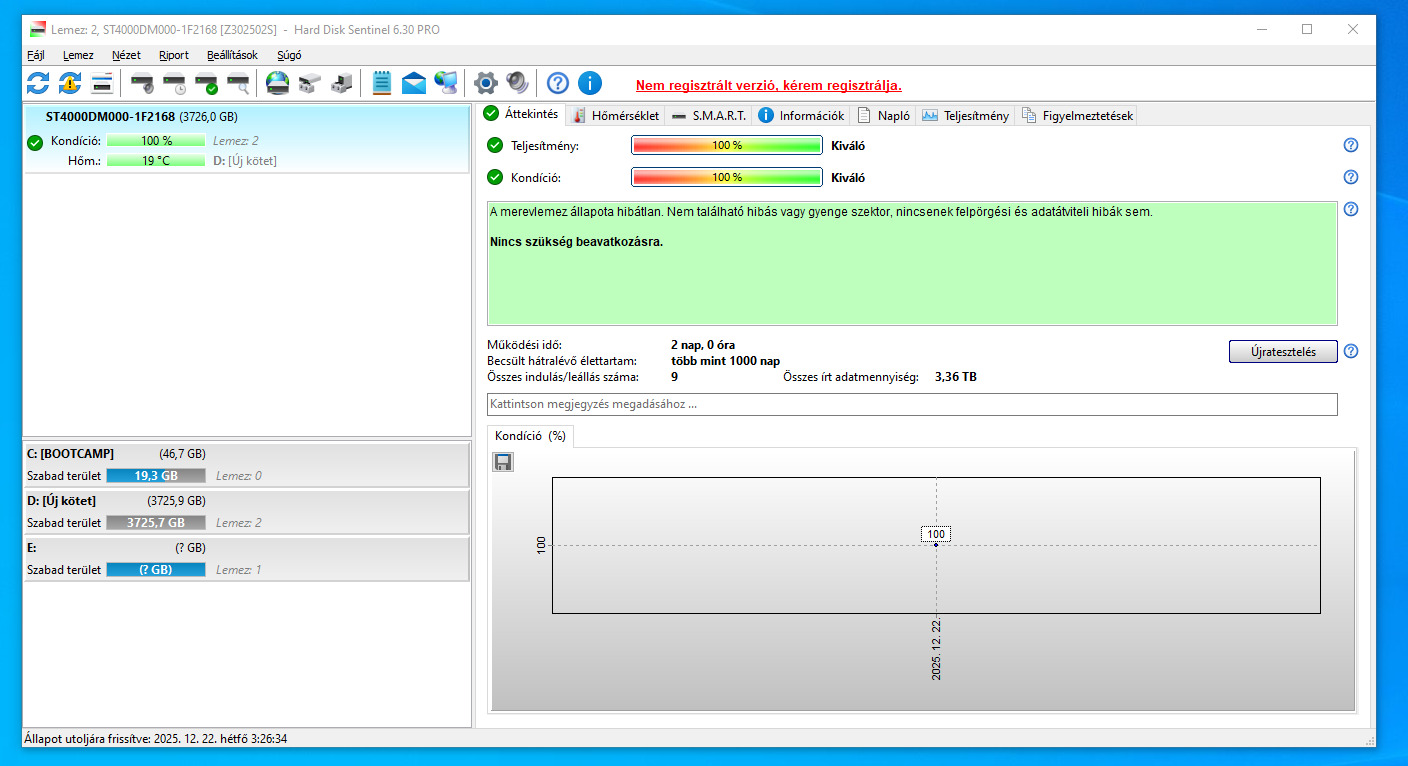Screen dimensions: 1408x766
Task: Click help icon next to Újratesztelés
Action: point(1351,351)
